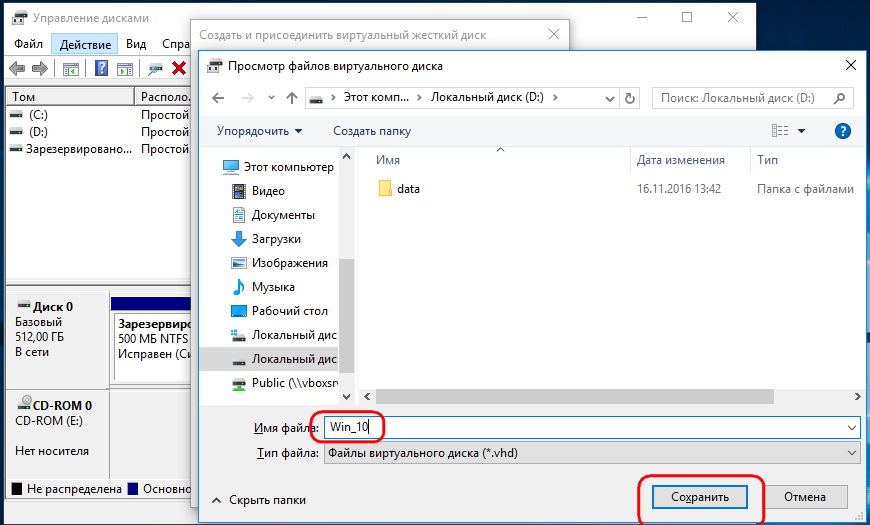Click navigation pane scroll up arrow
Image resolution: width=870 pixels, height=525 pixels.
347,156
